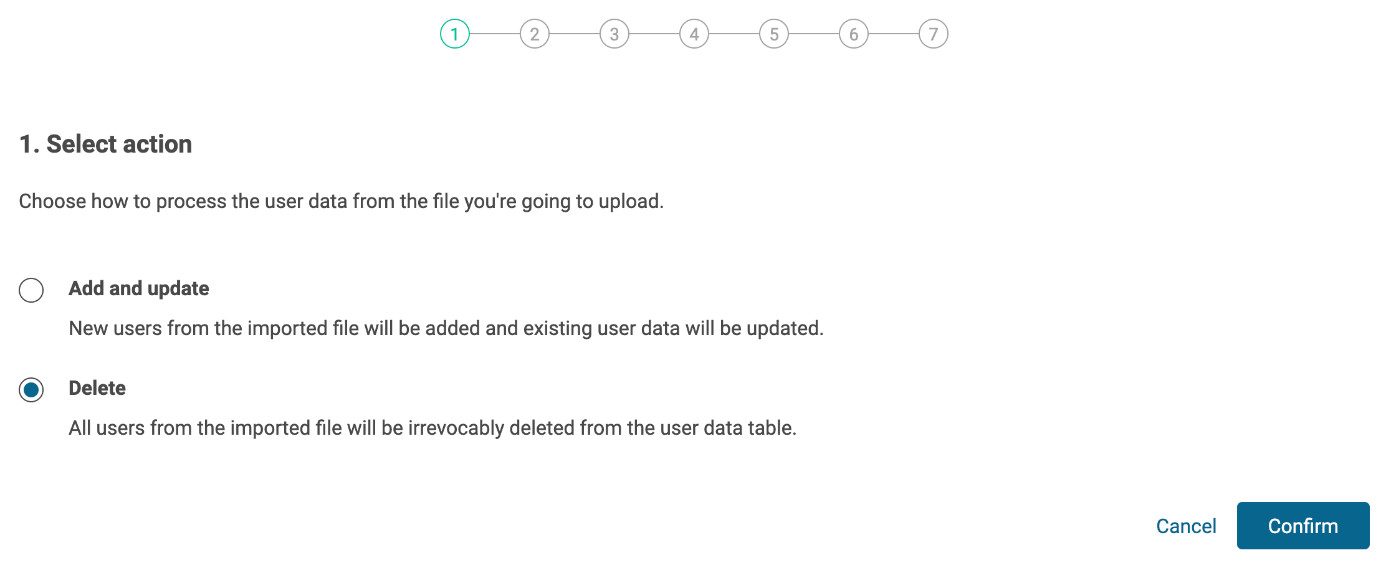This screenshot has width=1386, height=573.
Task: Click the bold "Delete" option label
Action: click(x=97, y=388)
